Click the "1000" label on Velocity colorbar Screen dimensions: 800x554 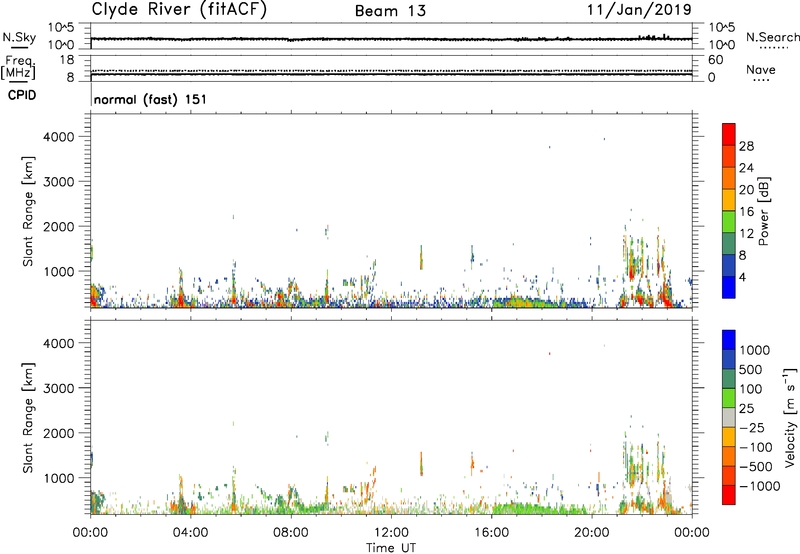(755, 350)
